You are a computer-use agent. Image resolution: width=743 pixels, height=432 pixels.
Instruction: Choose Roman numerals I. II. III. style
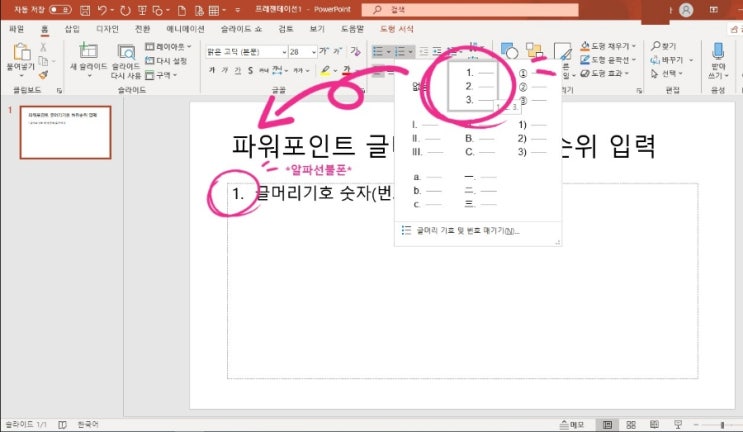coord(425,138)
